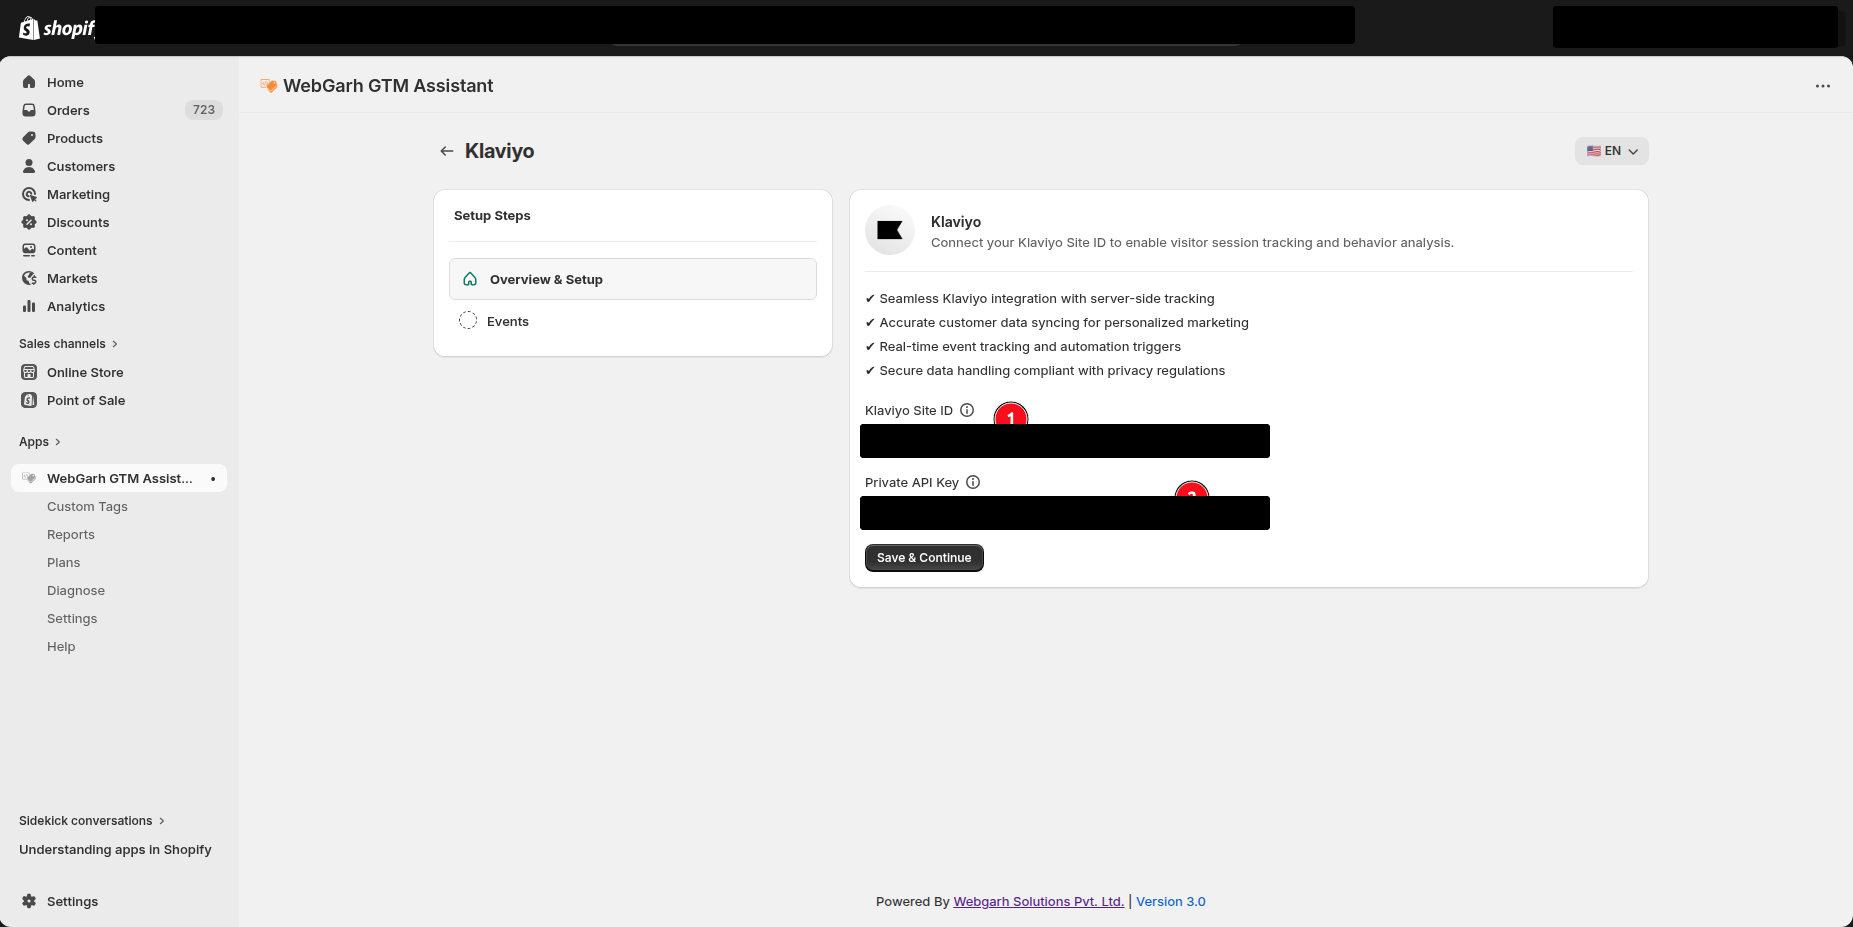Click the Marketing target icon
The width and height of the screenshot is (1853, 927).
click(29, 194)
